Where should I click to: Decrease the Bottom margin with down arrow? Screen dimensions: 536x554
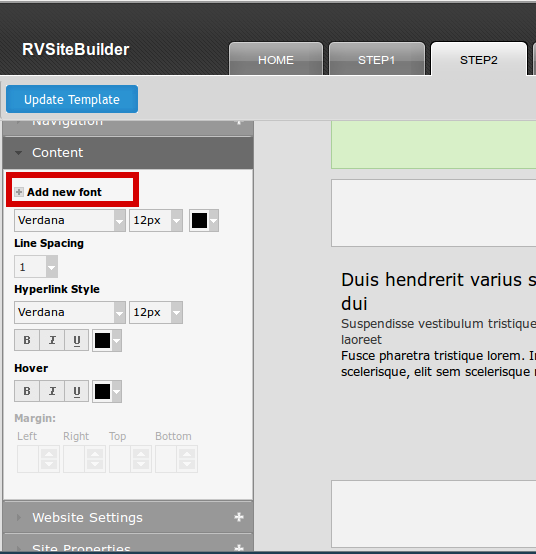click(x=187, y=464)
